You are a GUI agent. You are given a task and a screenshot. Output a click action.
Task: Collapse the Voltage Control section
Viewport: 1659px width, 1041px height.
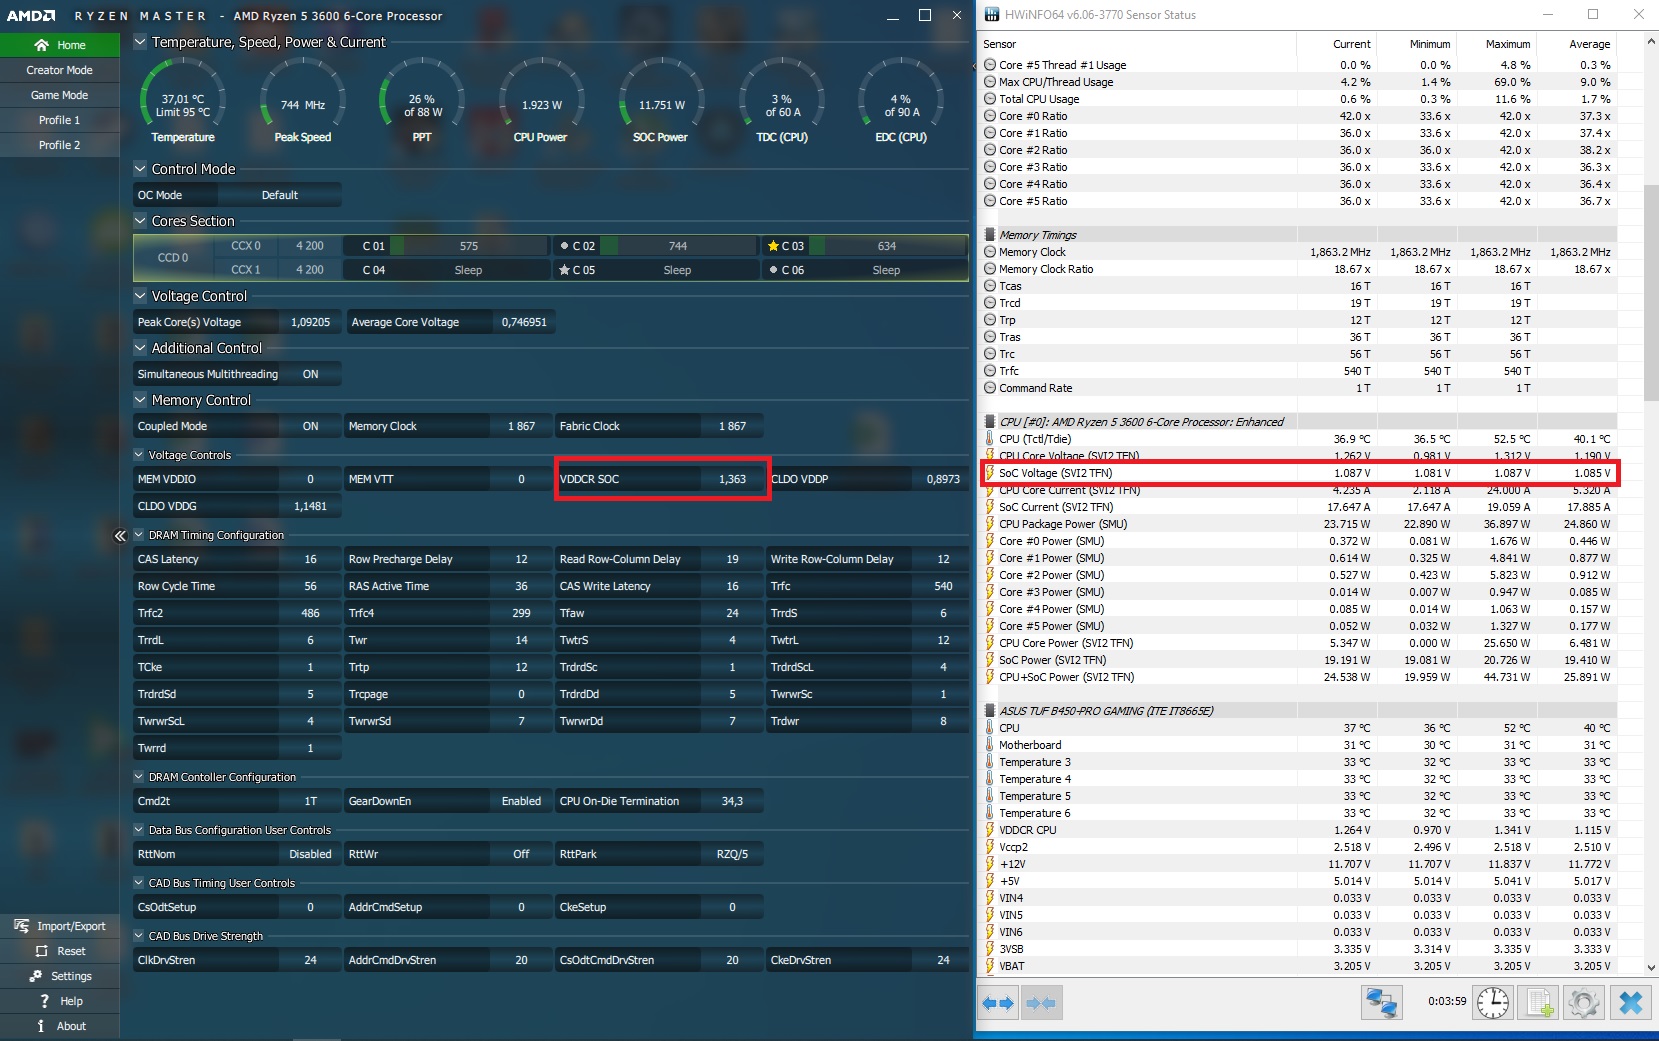[140, 296]
